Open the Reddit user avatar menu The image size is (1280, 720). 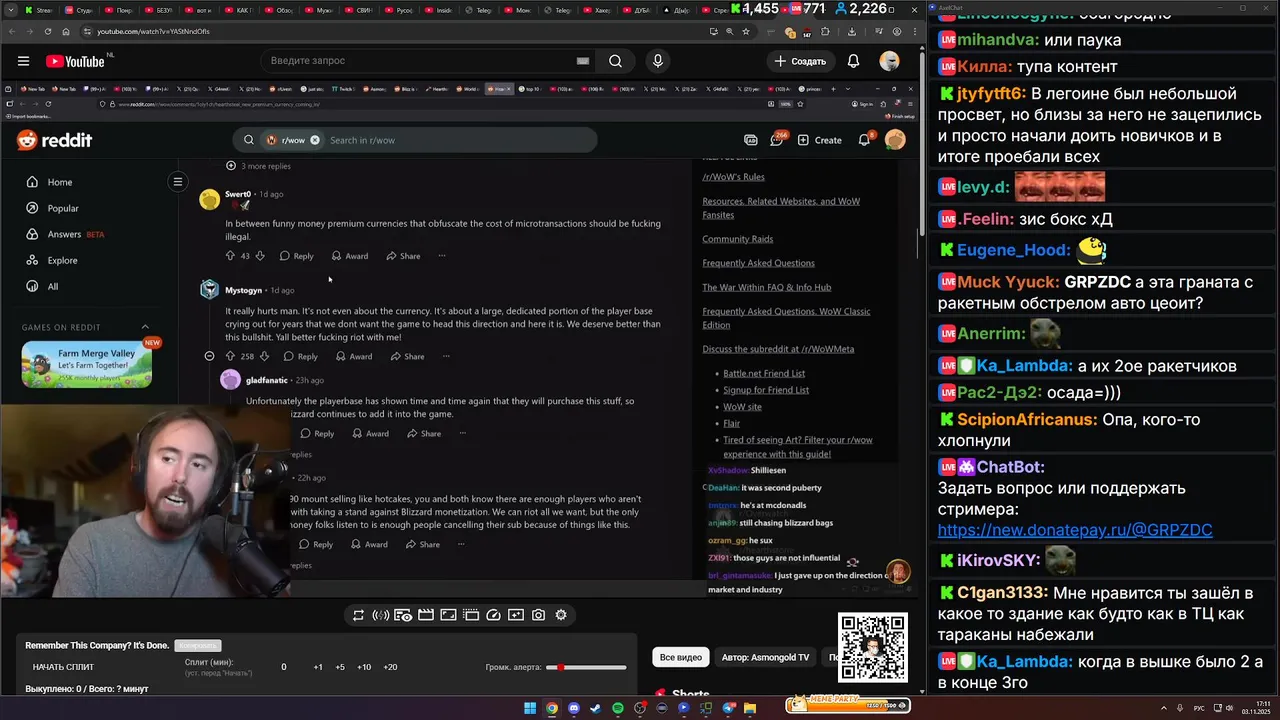895,140
